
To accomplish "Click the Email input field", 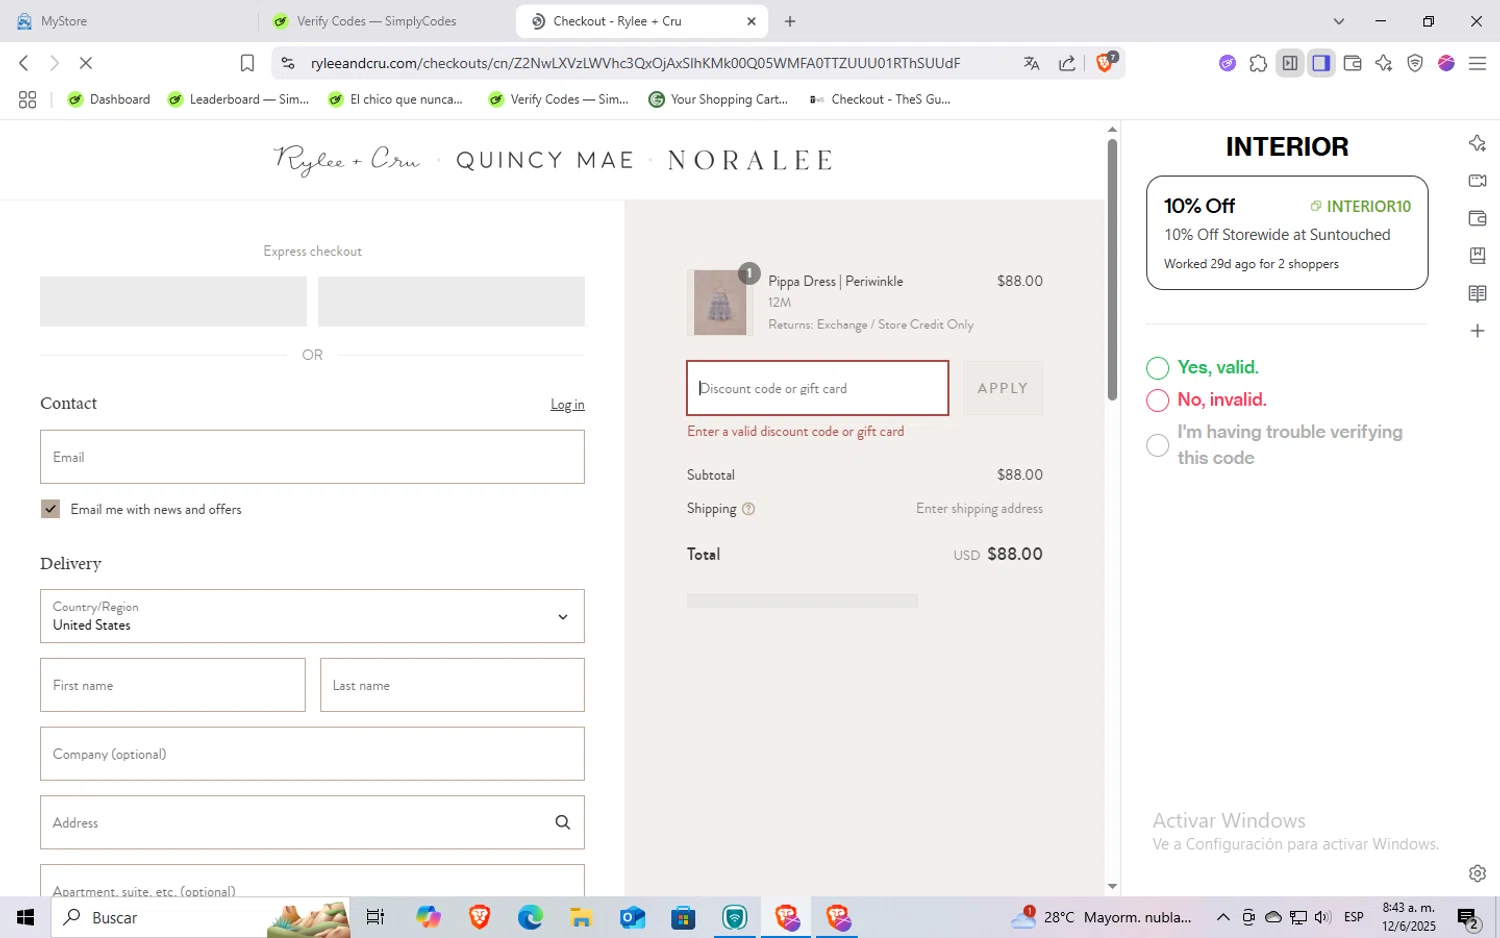I will [x=312, y=457].
